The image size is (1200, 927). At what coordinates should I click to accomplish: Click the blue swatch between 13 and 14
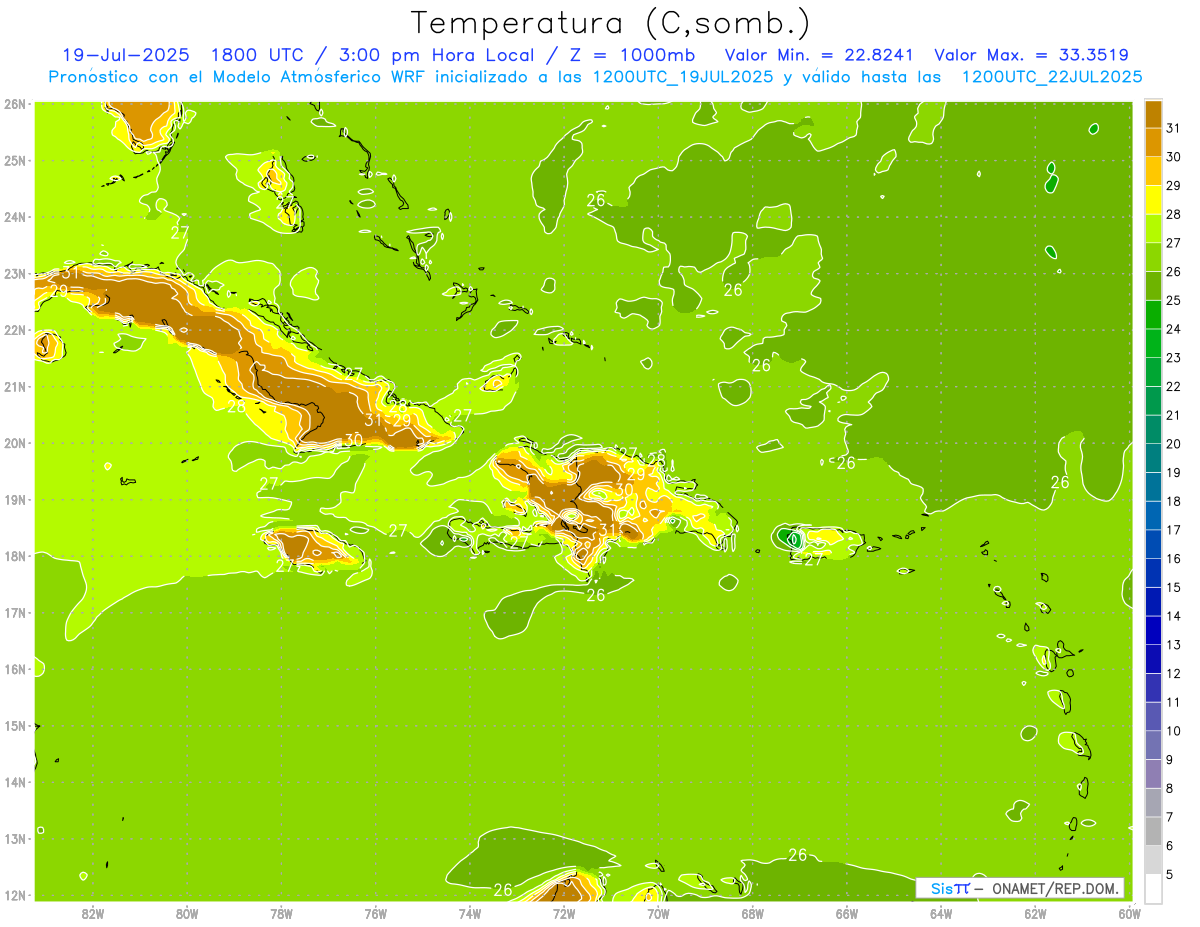click(x=1153, y=630)
